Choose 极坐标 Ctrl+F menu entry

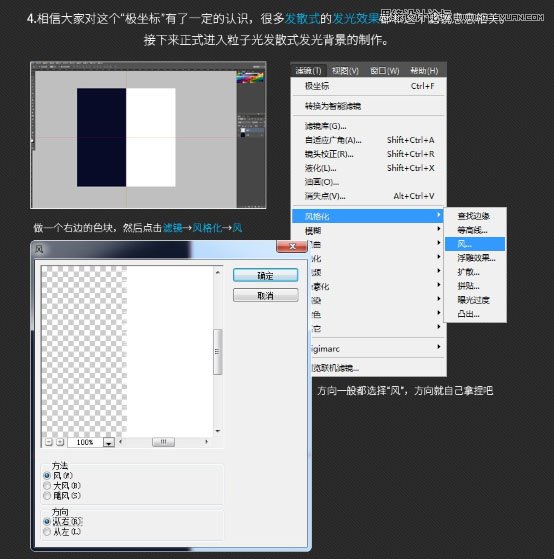tap(369, 86)
